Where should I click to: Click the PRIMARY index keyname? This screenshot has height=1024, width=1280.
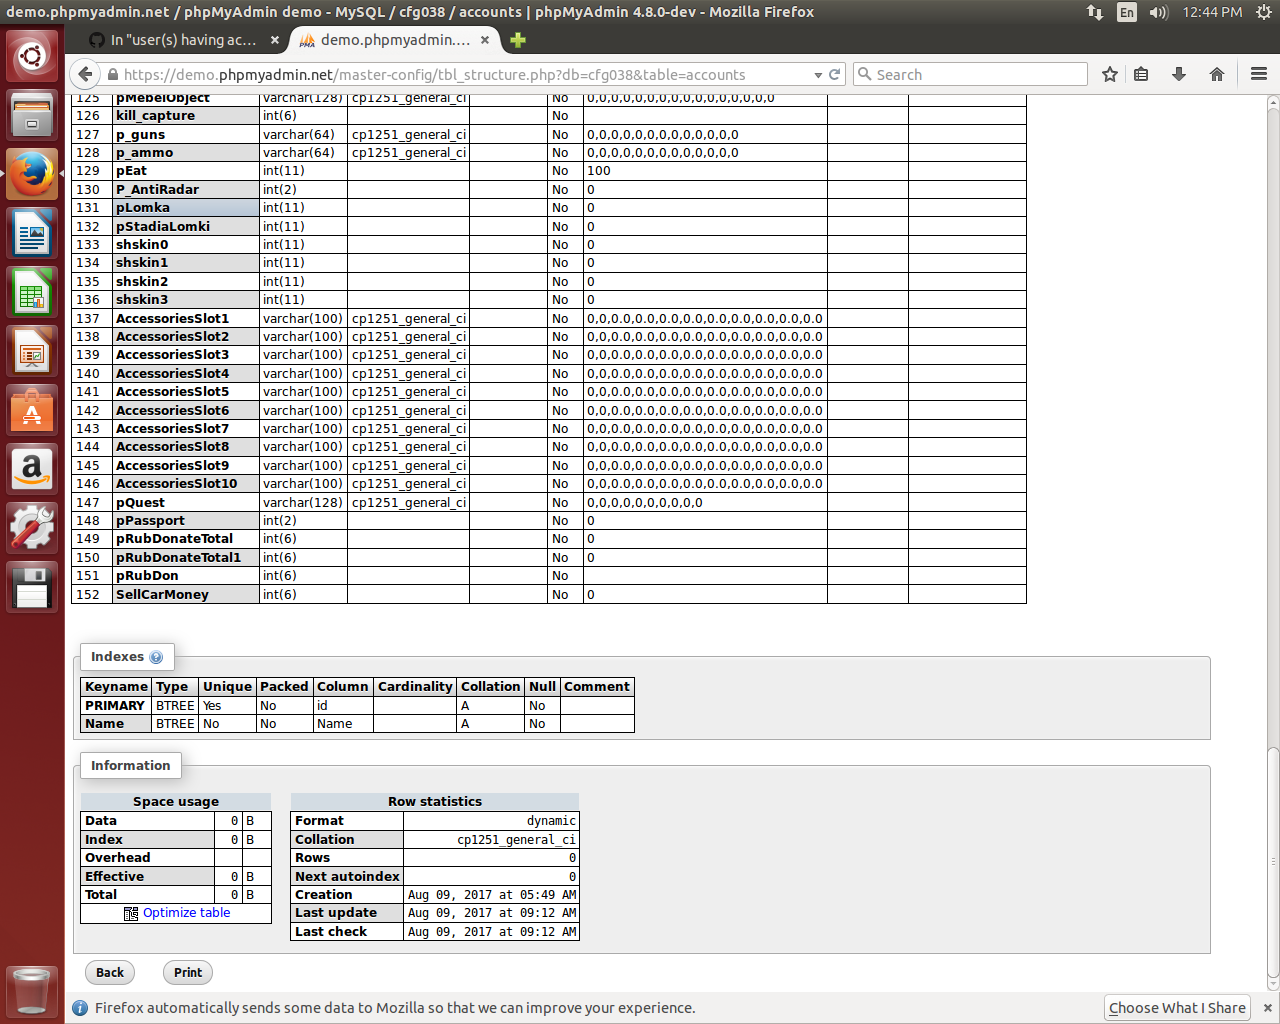(x=115, y=706)
